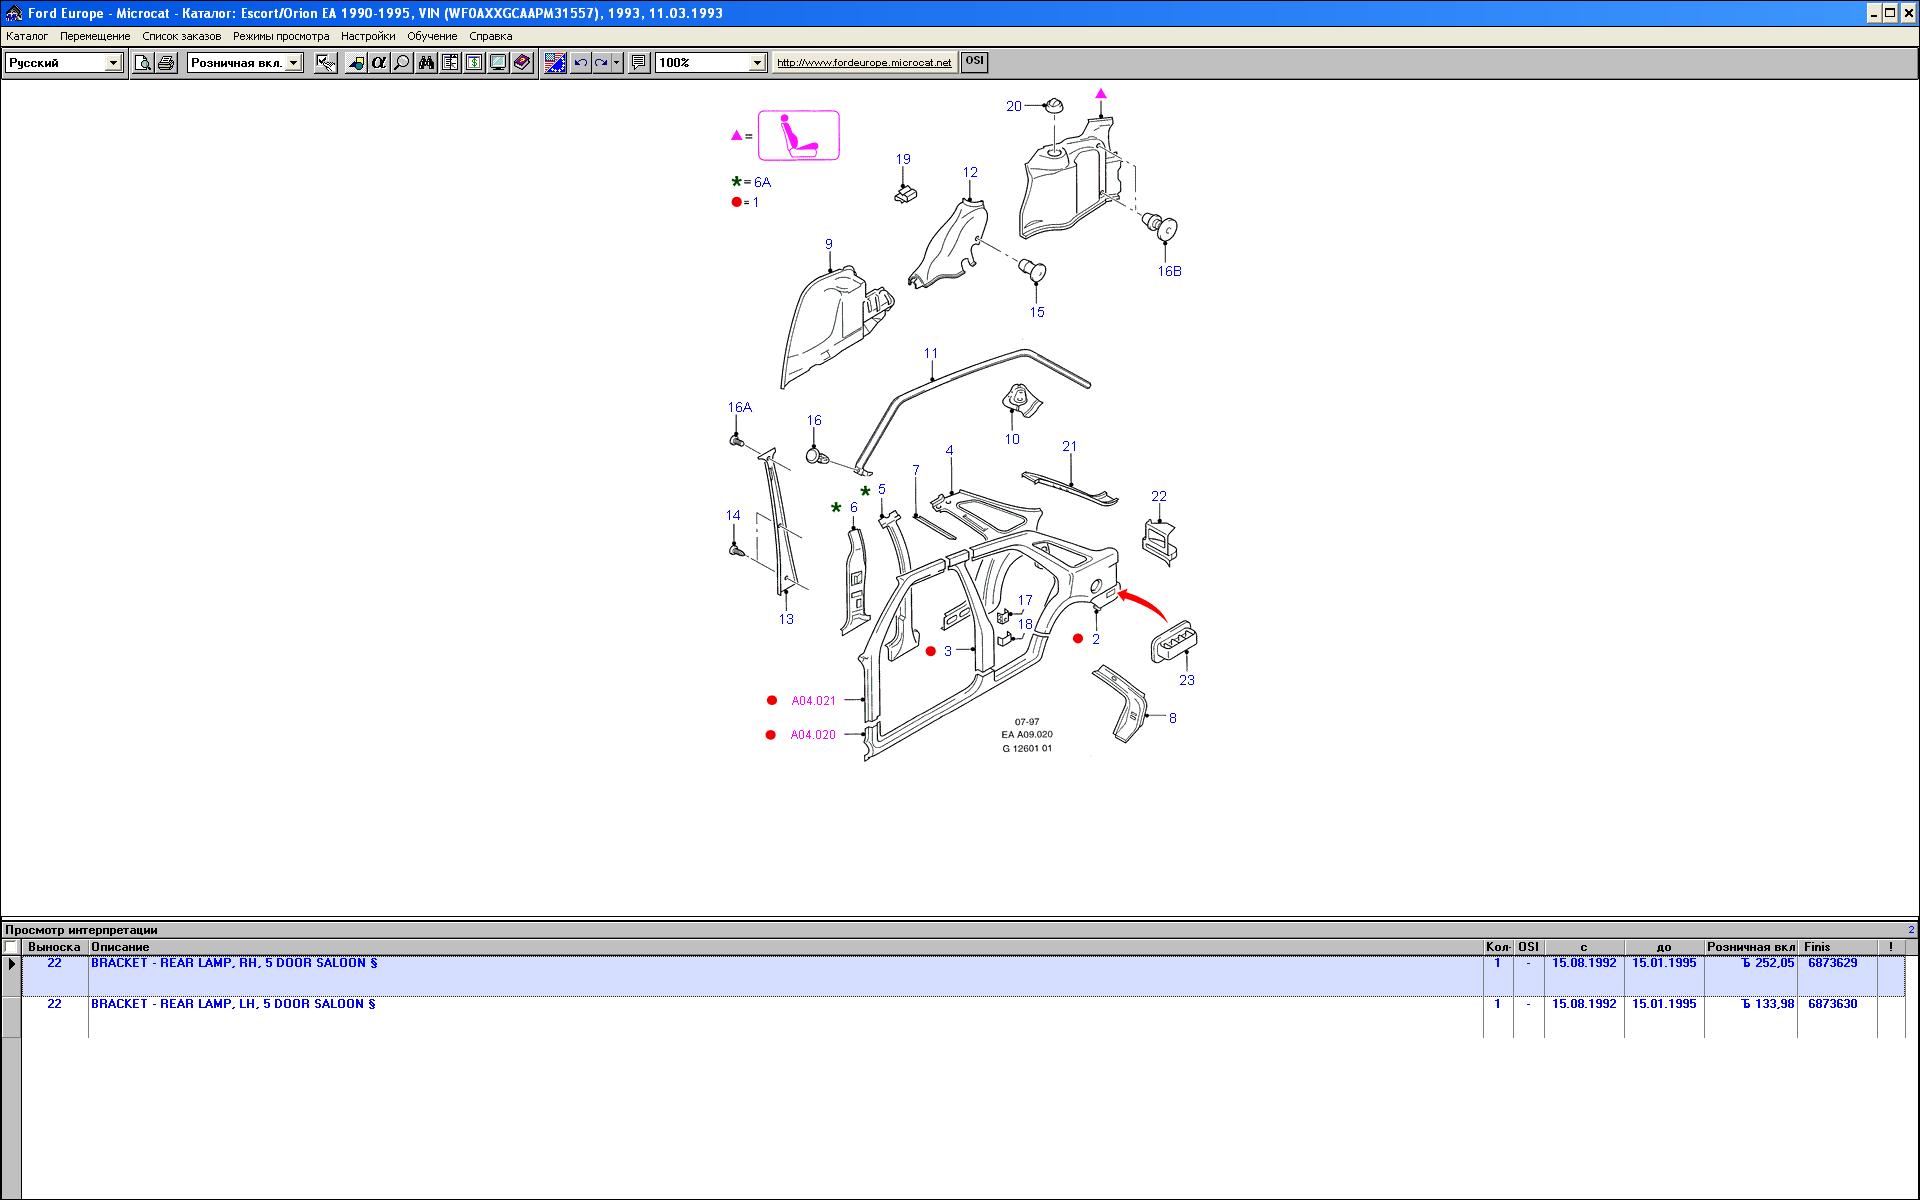Open the Каталог menu
This screenshot has width=1920, height=1200.
27,36
